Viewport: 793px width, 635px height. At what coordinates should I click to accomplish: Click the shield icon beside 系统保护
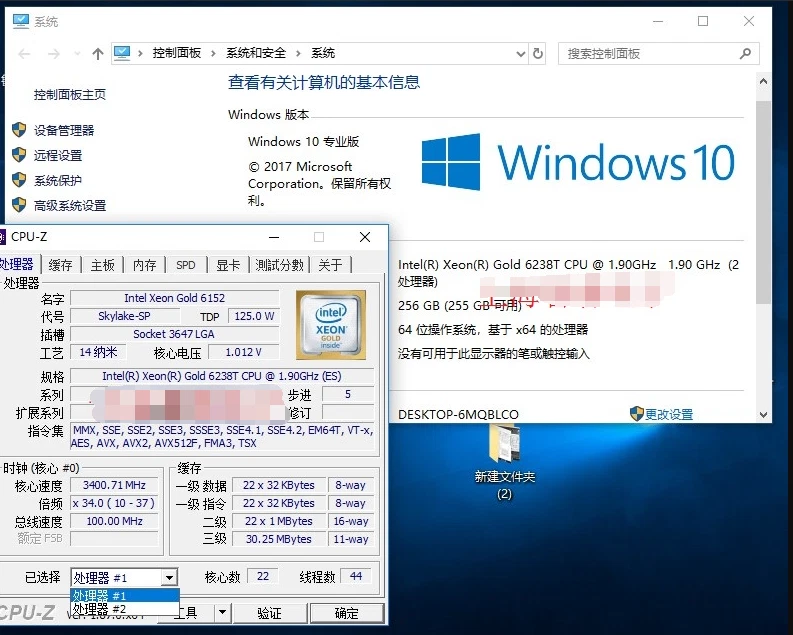19,180
